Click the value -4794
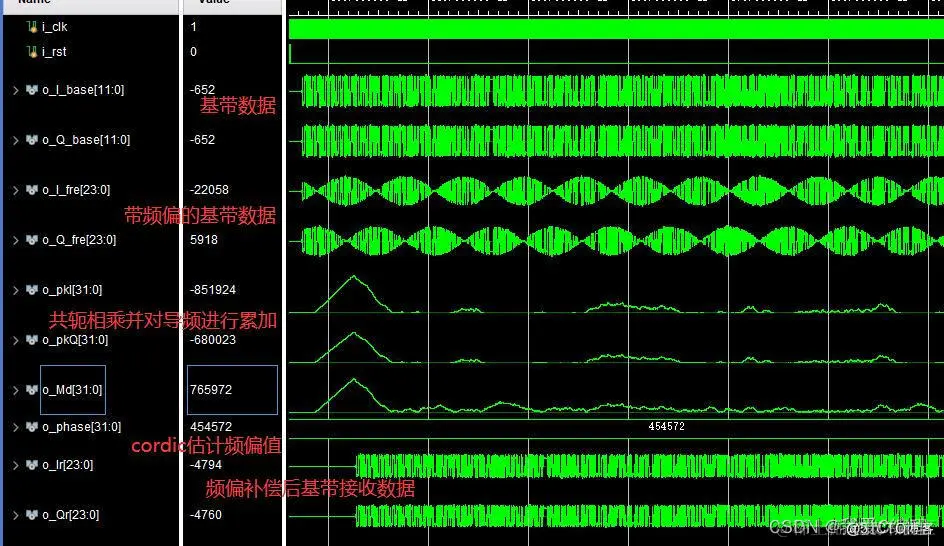The width and height of the screenshot is (944, 546). point(206,465)
